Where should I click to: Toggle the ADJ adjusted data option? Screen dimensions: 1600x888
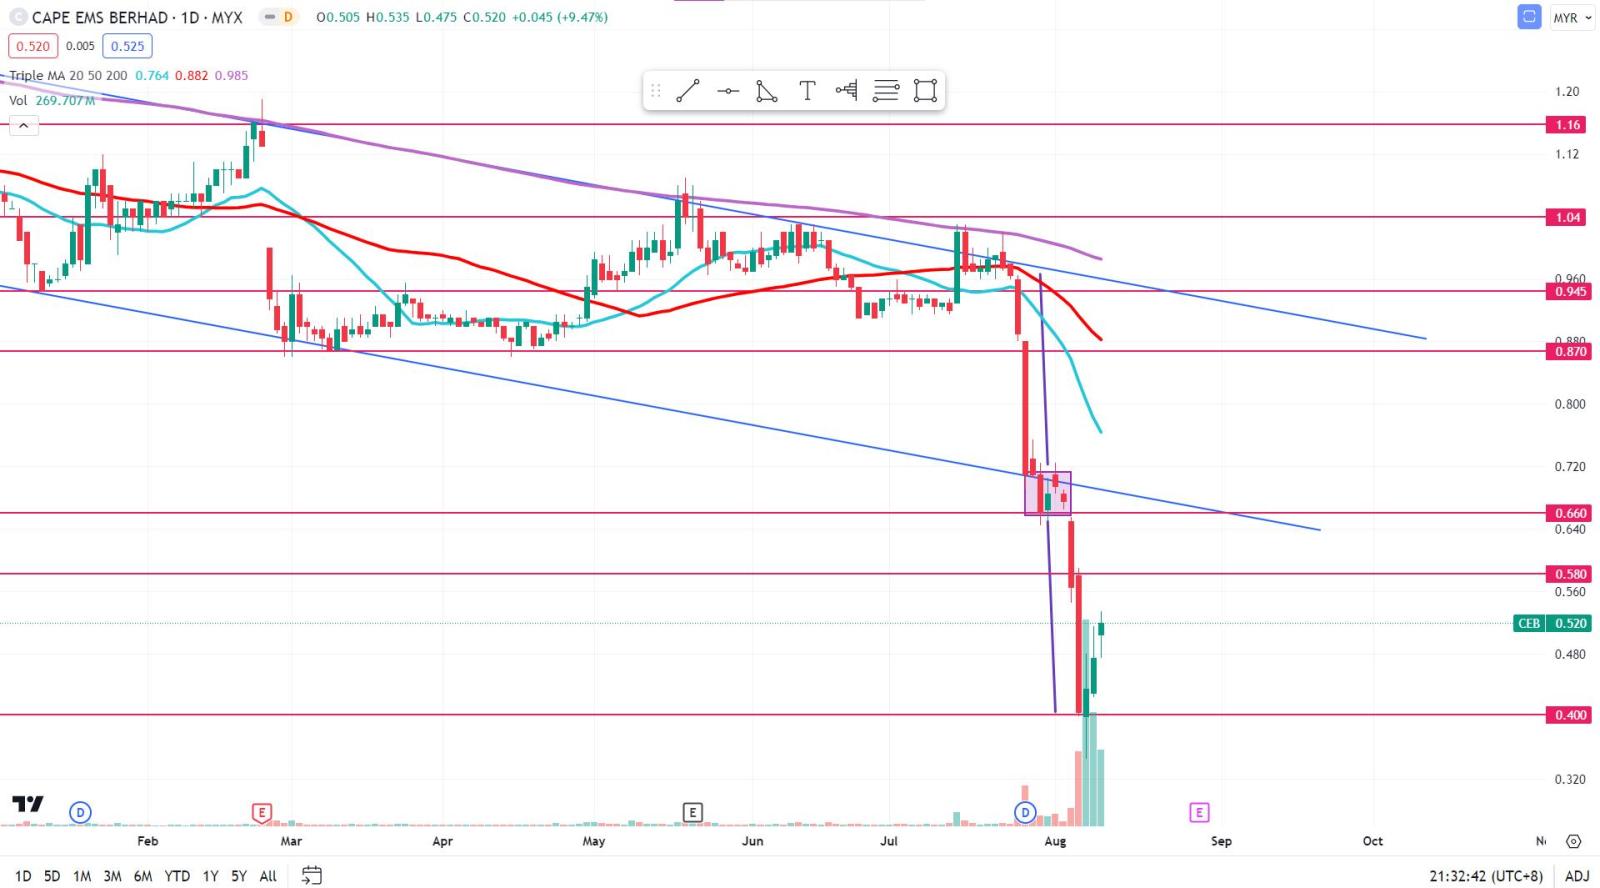[x=1577, y=876]
